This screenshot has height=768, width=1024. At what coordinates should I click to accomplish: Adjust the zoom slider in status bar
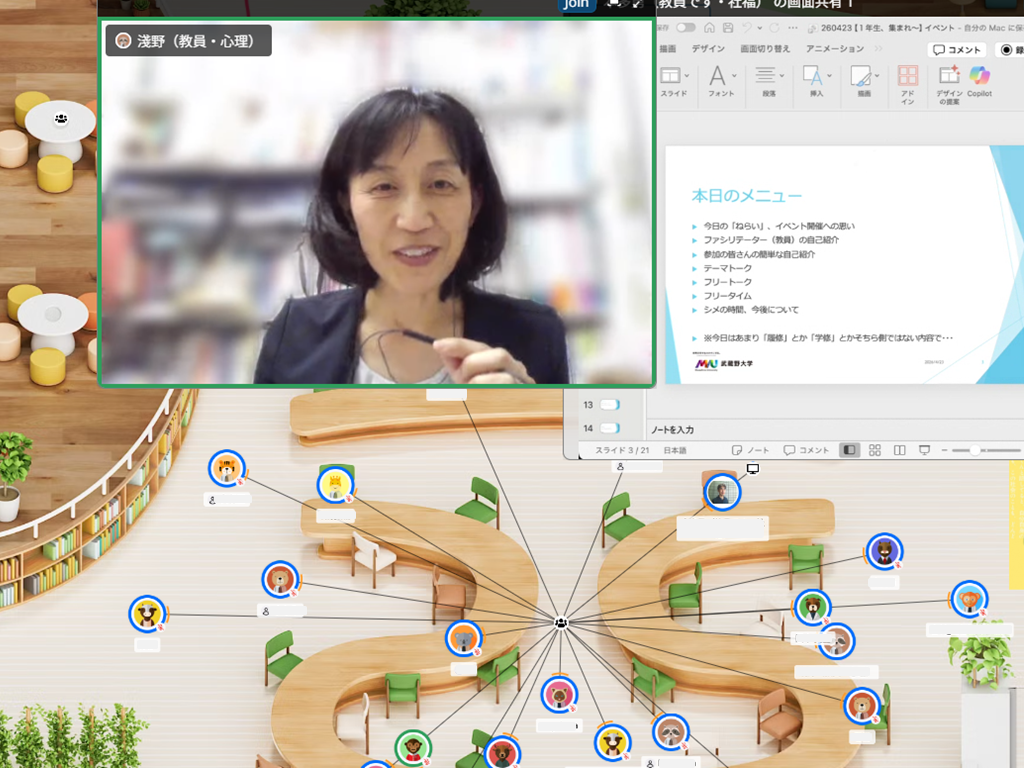(975, 451)
